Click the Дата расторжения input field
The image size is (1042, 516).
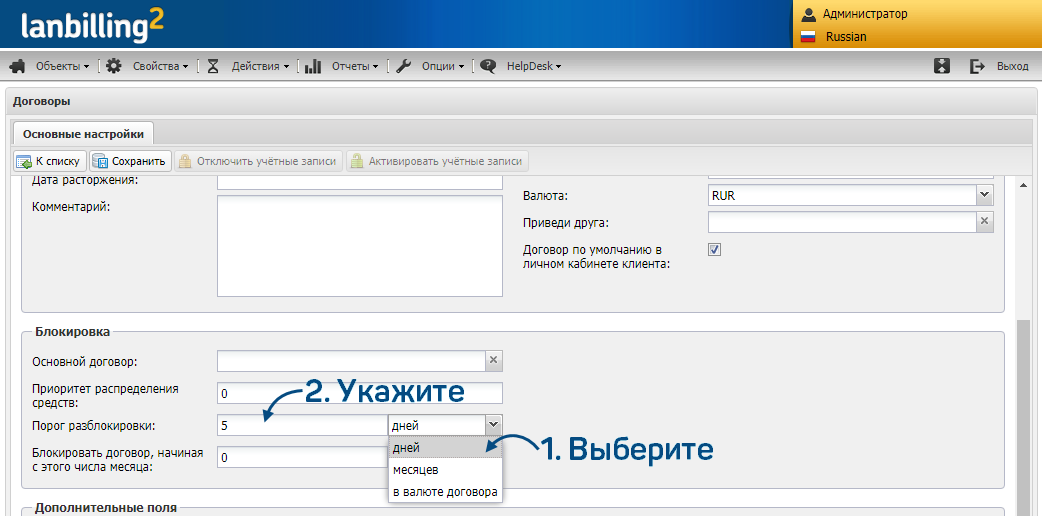point(360,183)
